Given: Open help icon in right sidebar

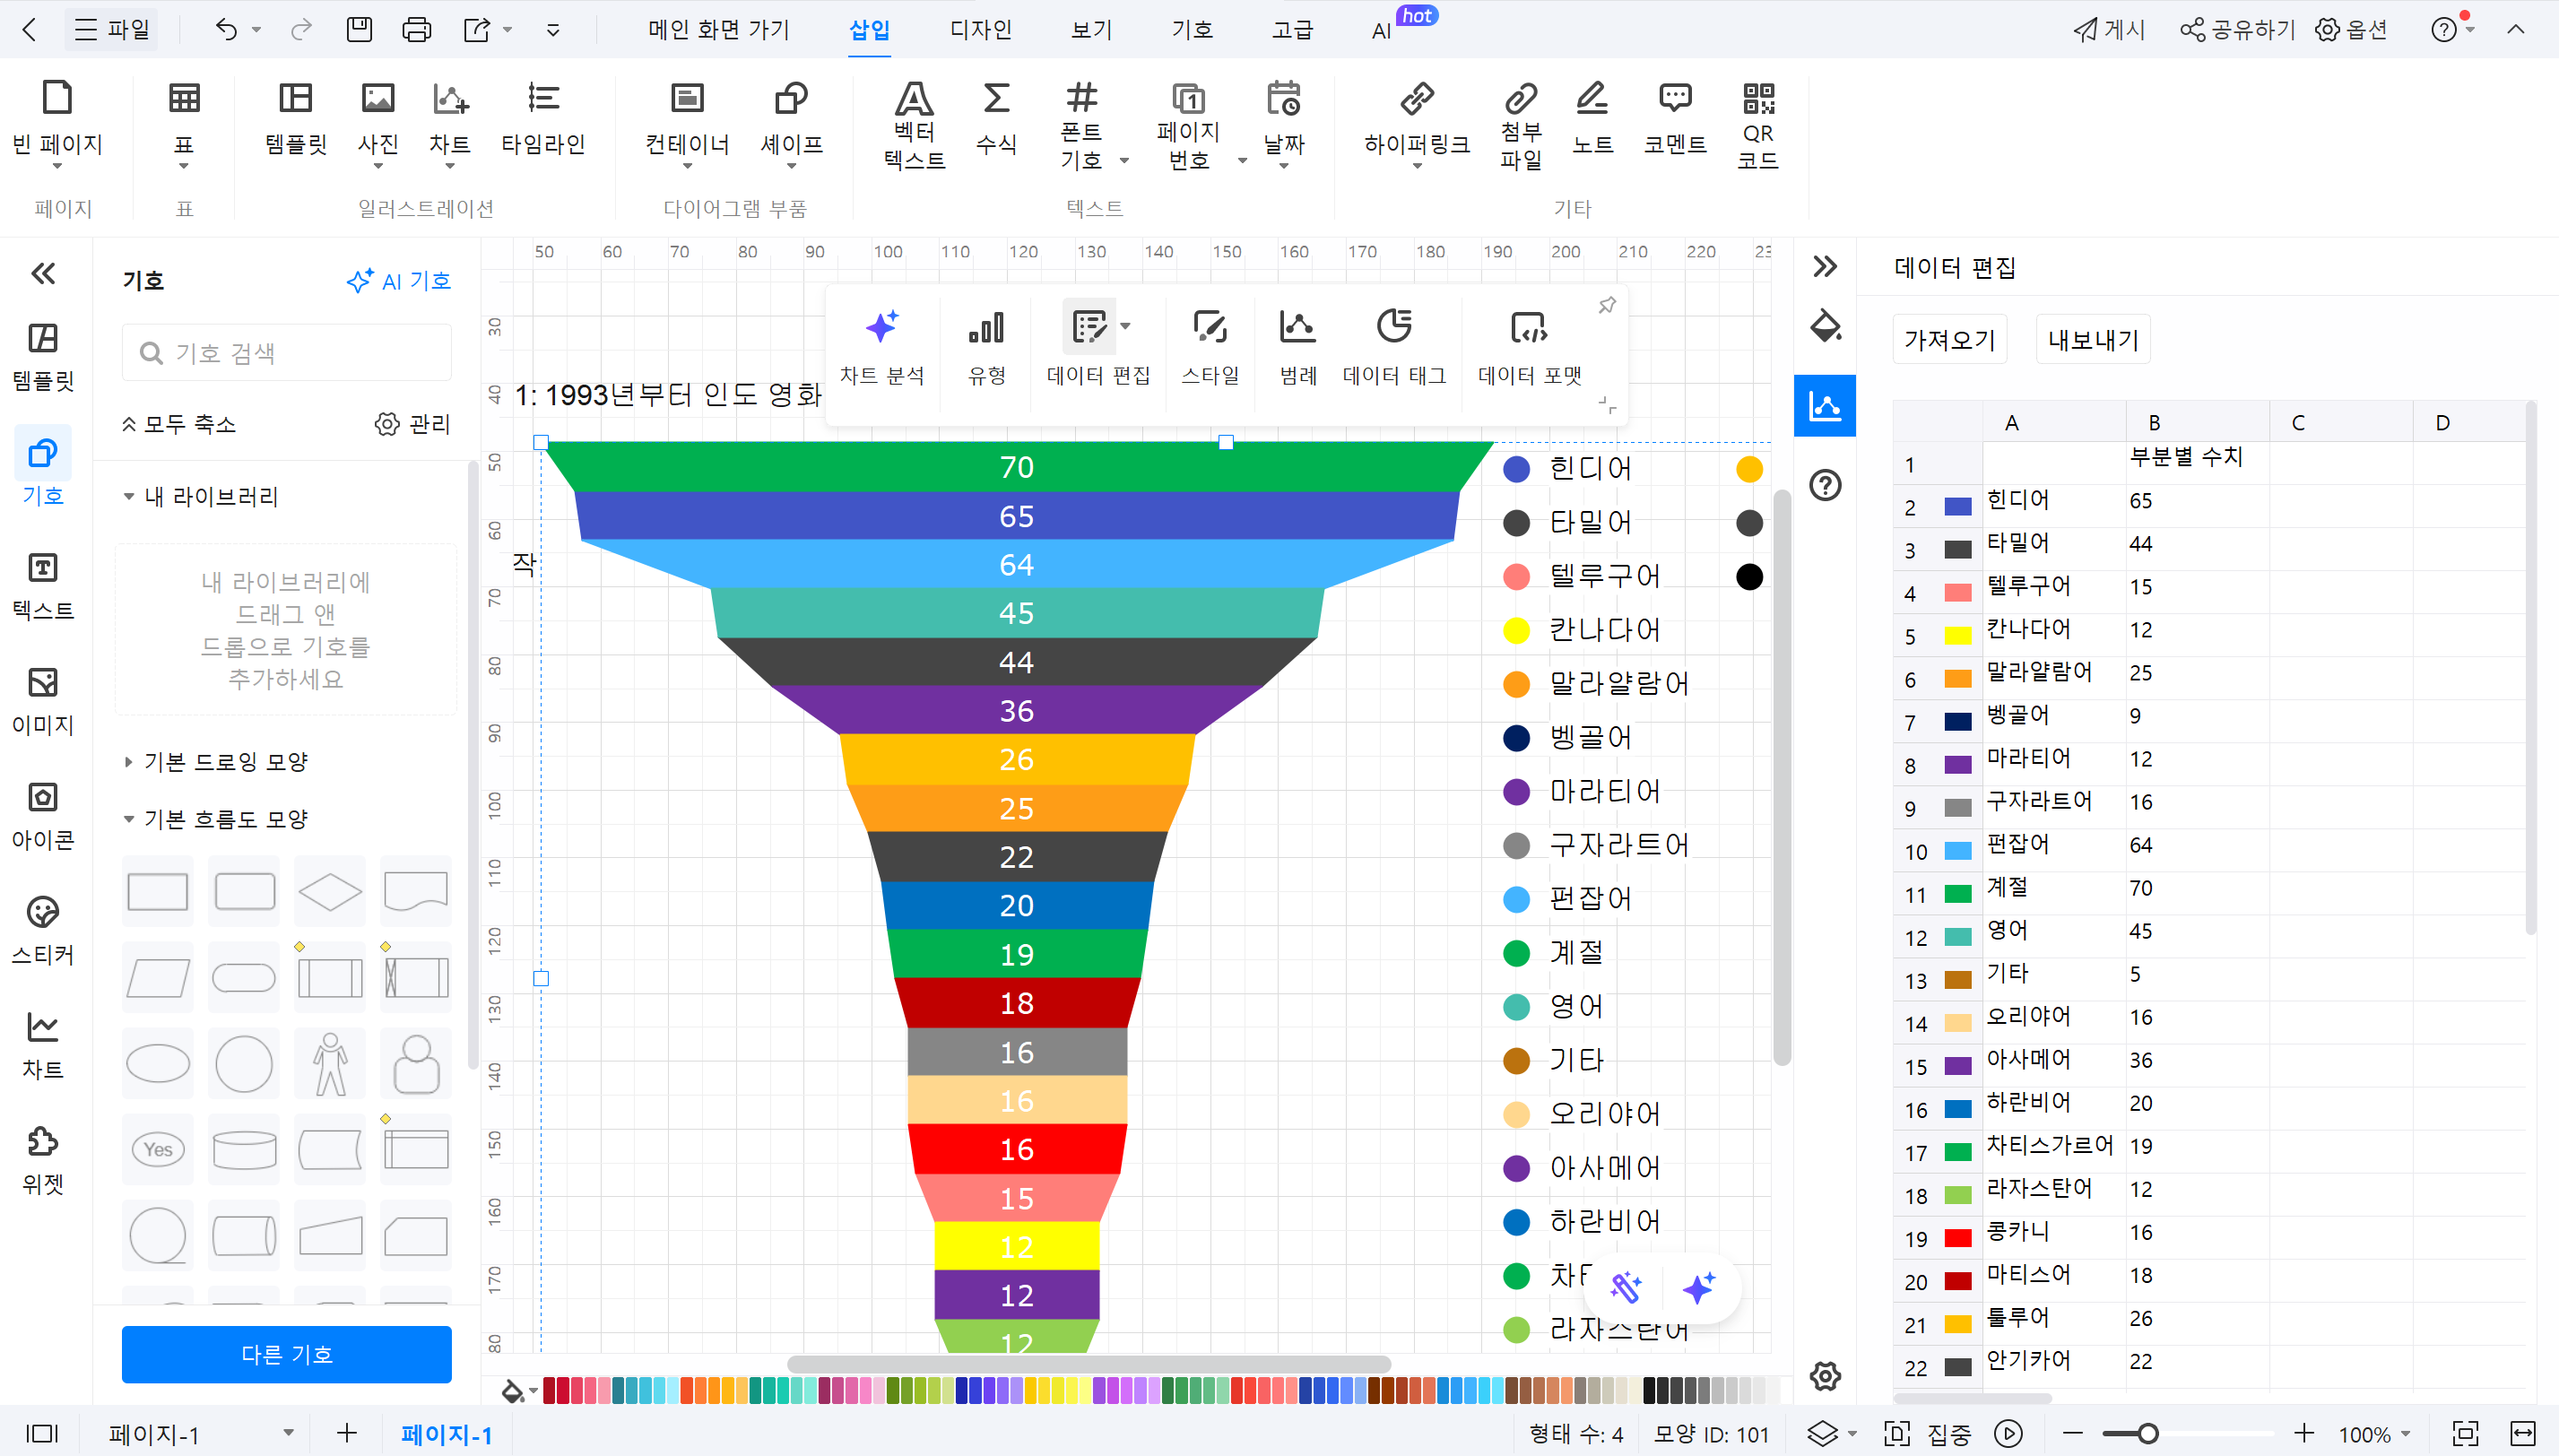Looking at the screenshot, I should point(1825,485).
